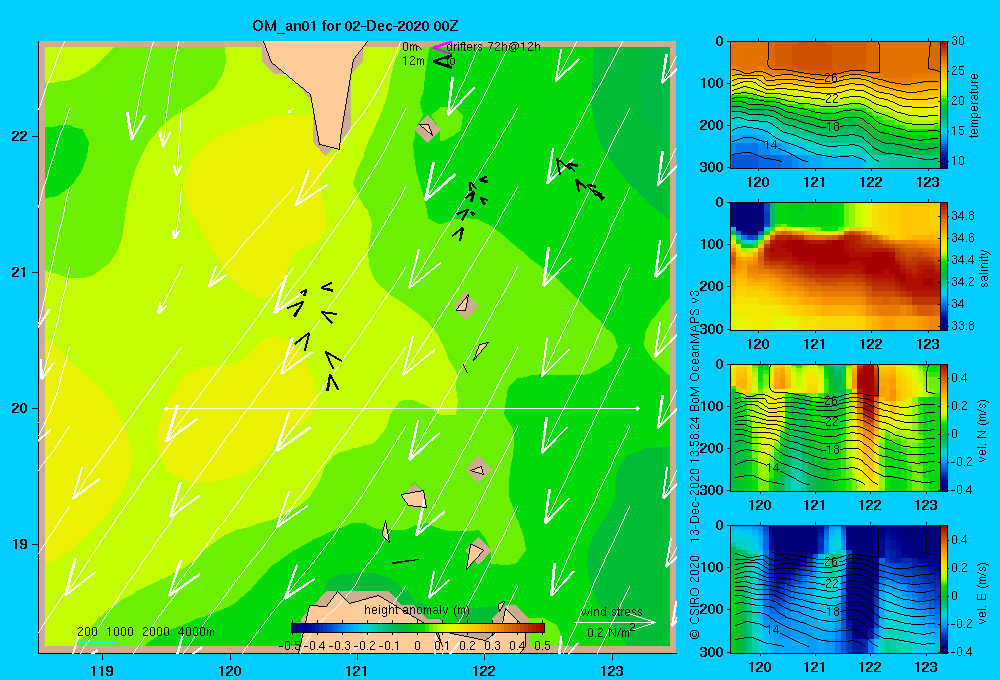Click the vel. E color scale bar

pyautogui.click(x=945, y=589)
